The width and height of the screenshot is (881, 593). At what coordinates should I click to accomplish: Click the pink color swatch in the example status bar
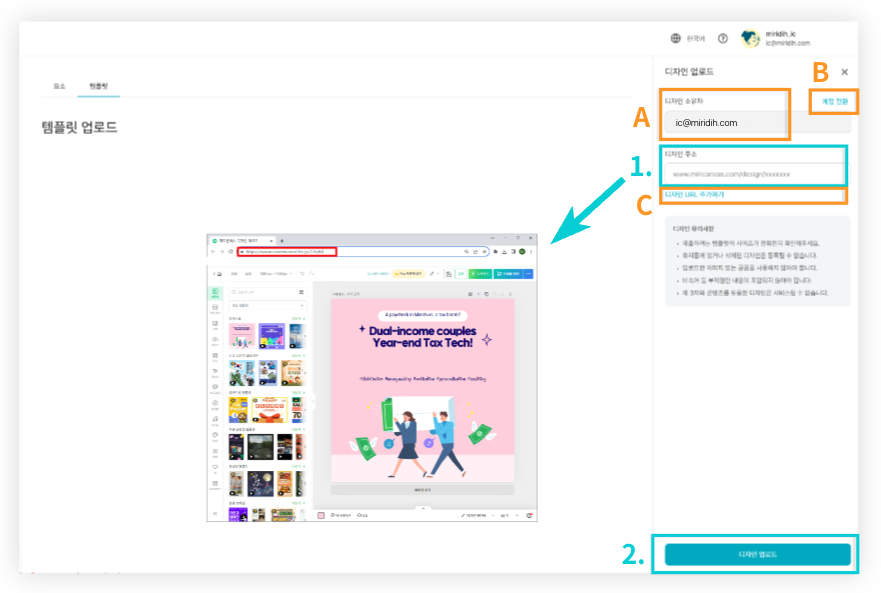click(319, 515)
